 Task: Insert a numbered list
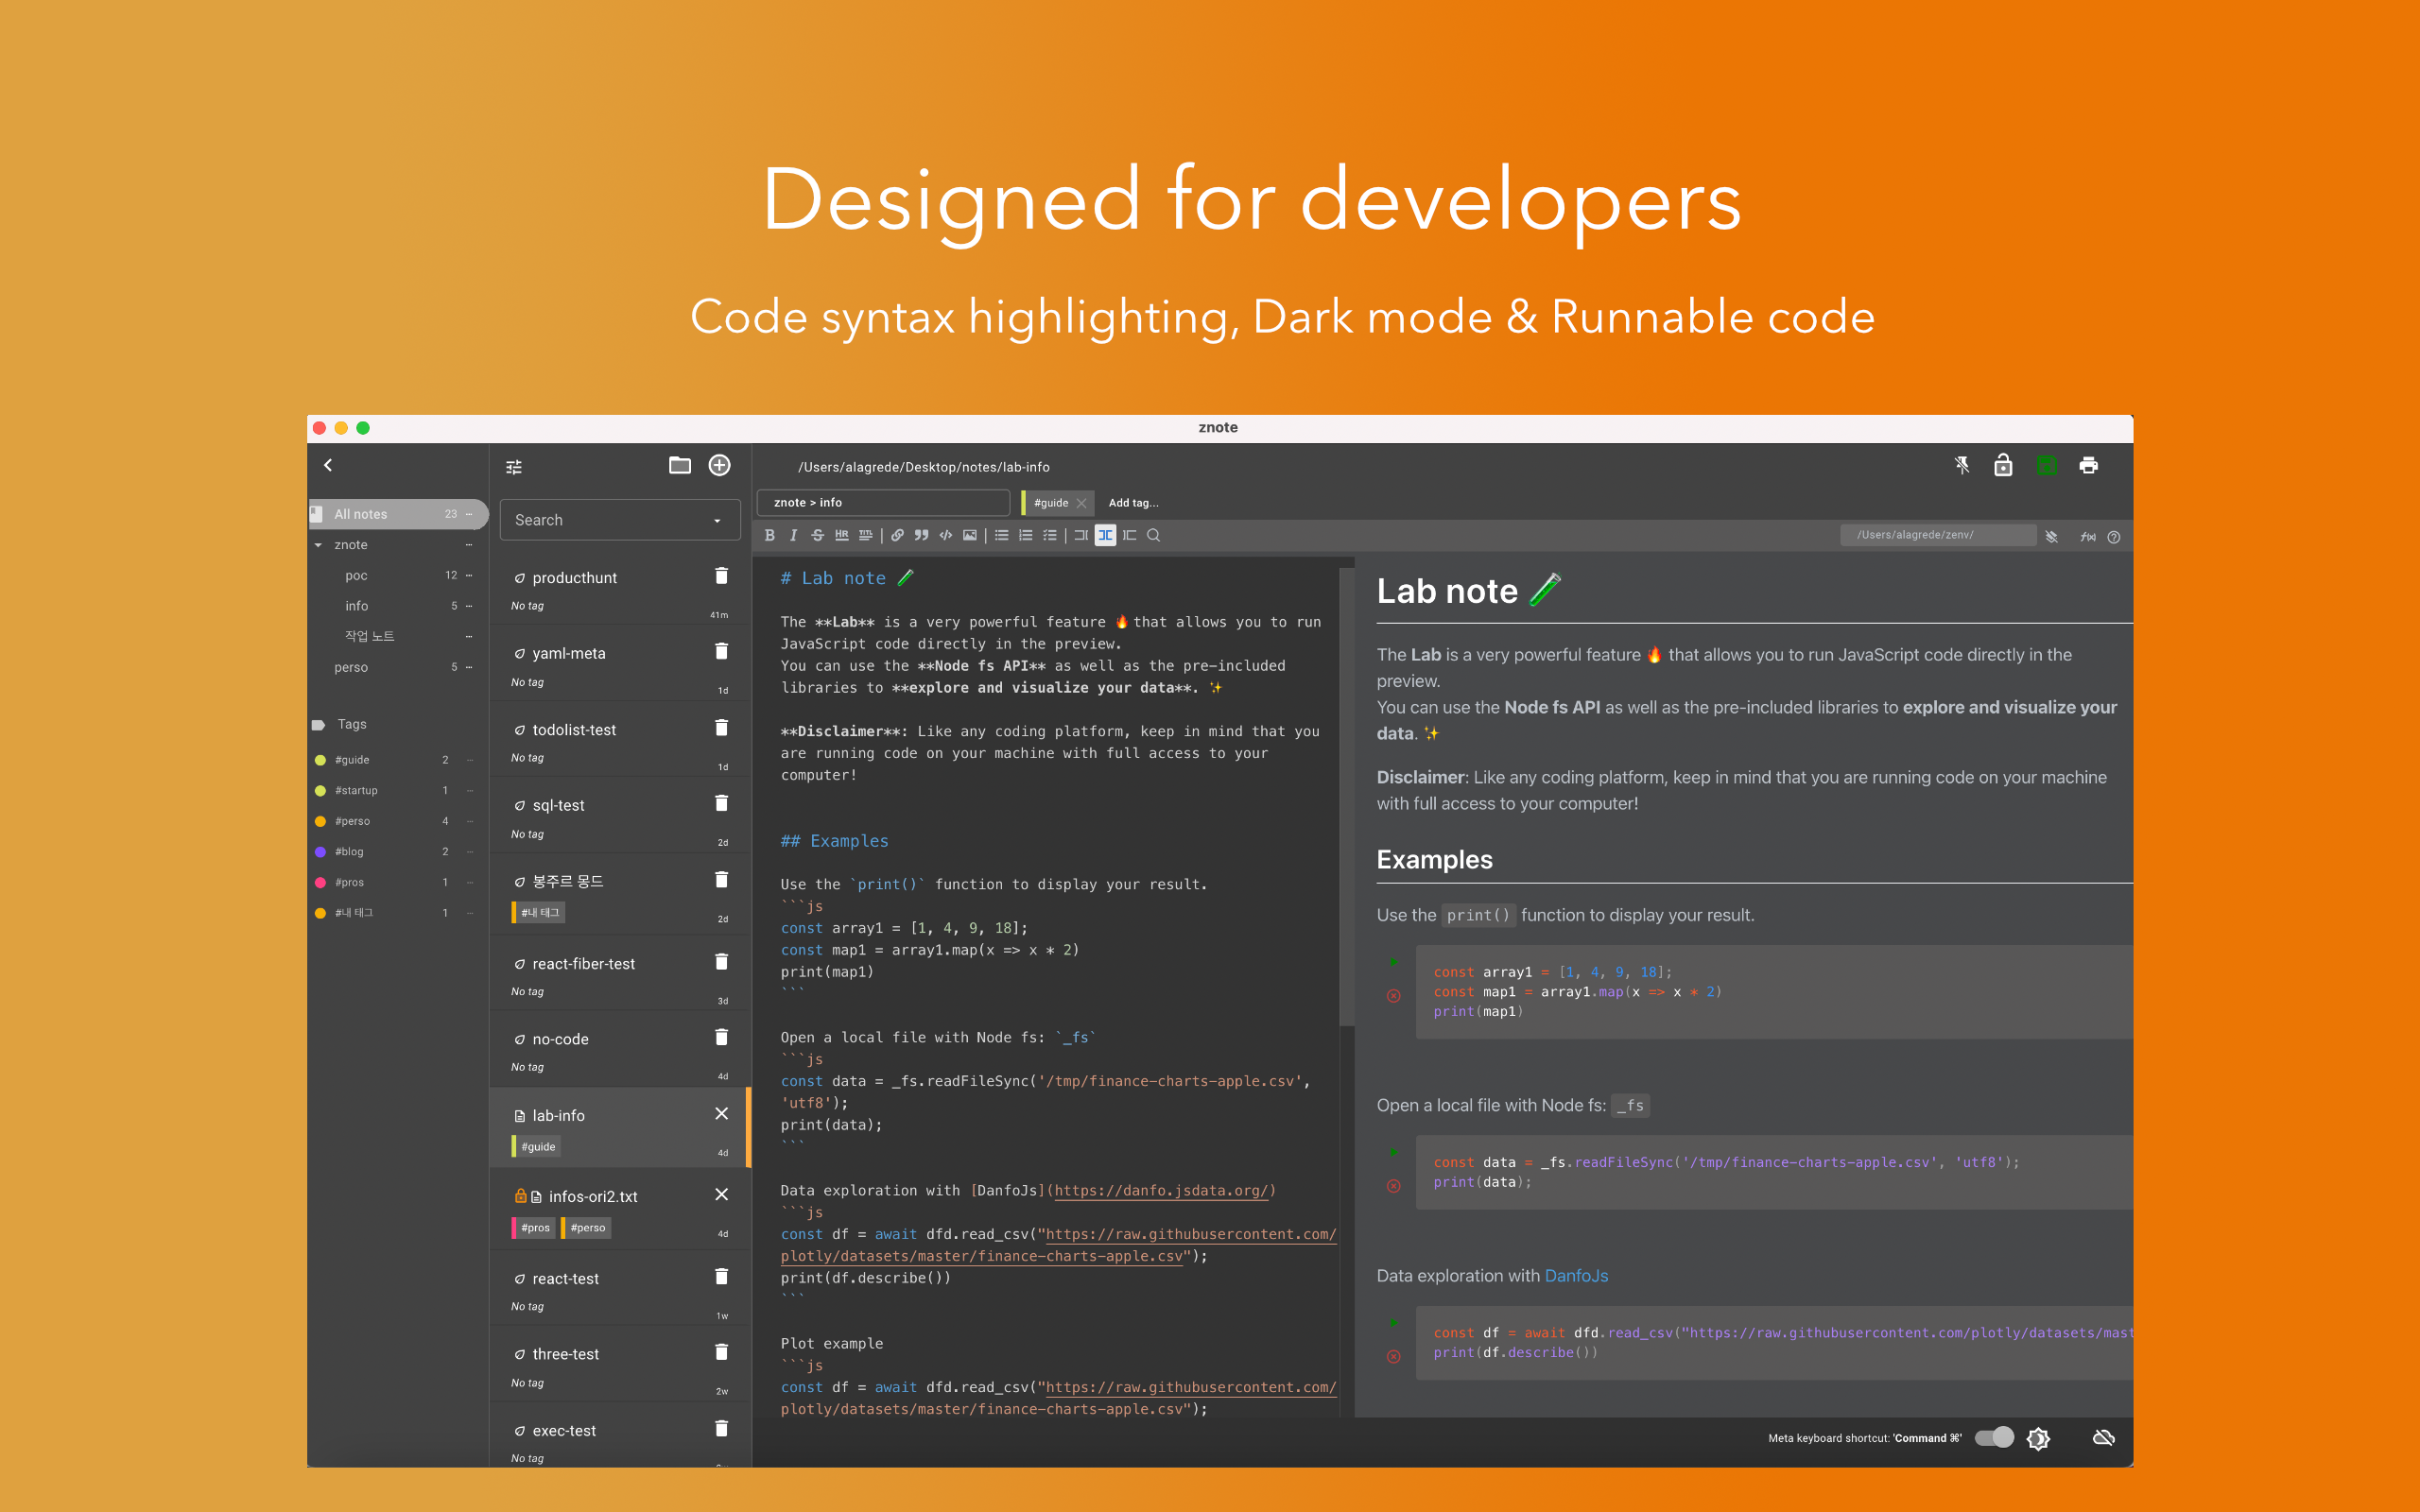1025,535
